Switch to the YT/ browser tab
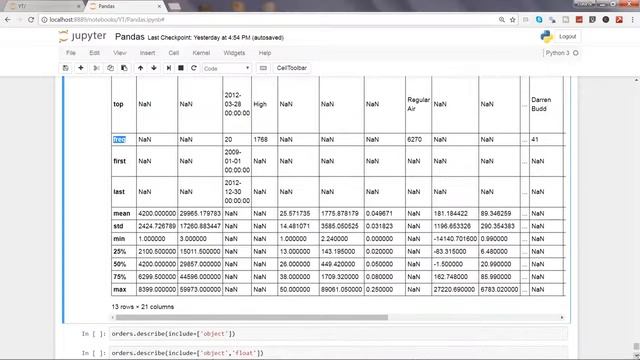The height and width of the screenshot is (360, 640). point(43,6)
